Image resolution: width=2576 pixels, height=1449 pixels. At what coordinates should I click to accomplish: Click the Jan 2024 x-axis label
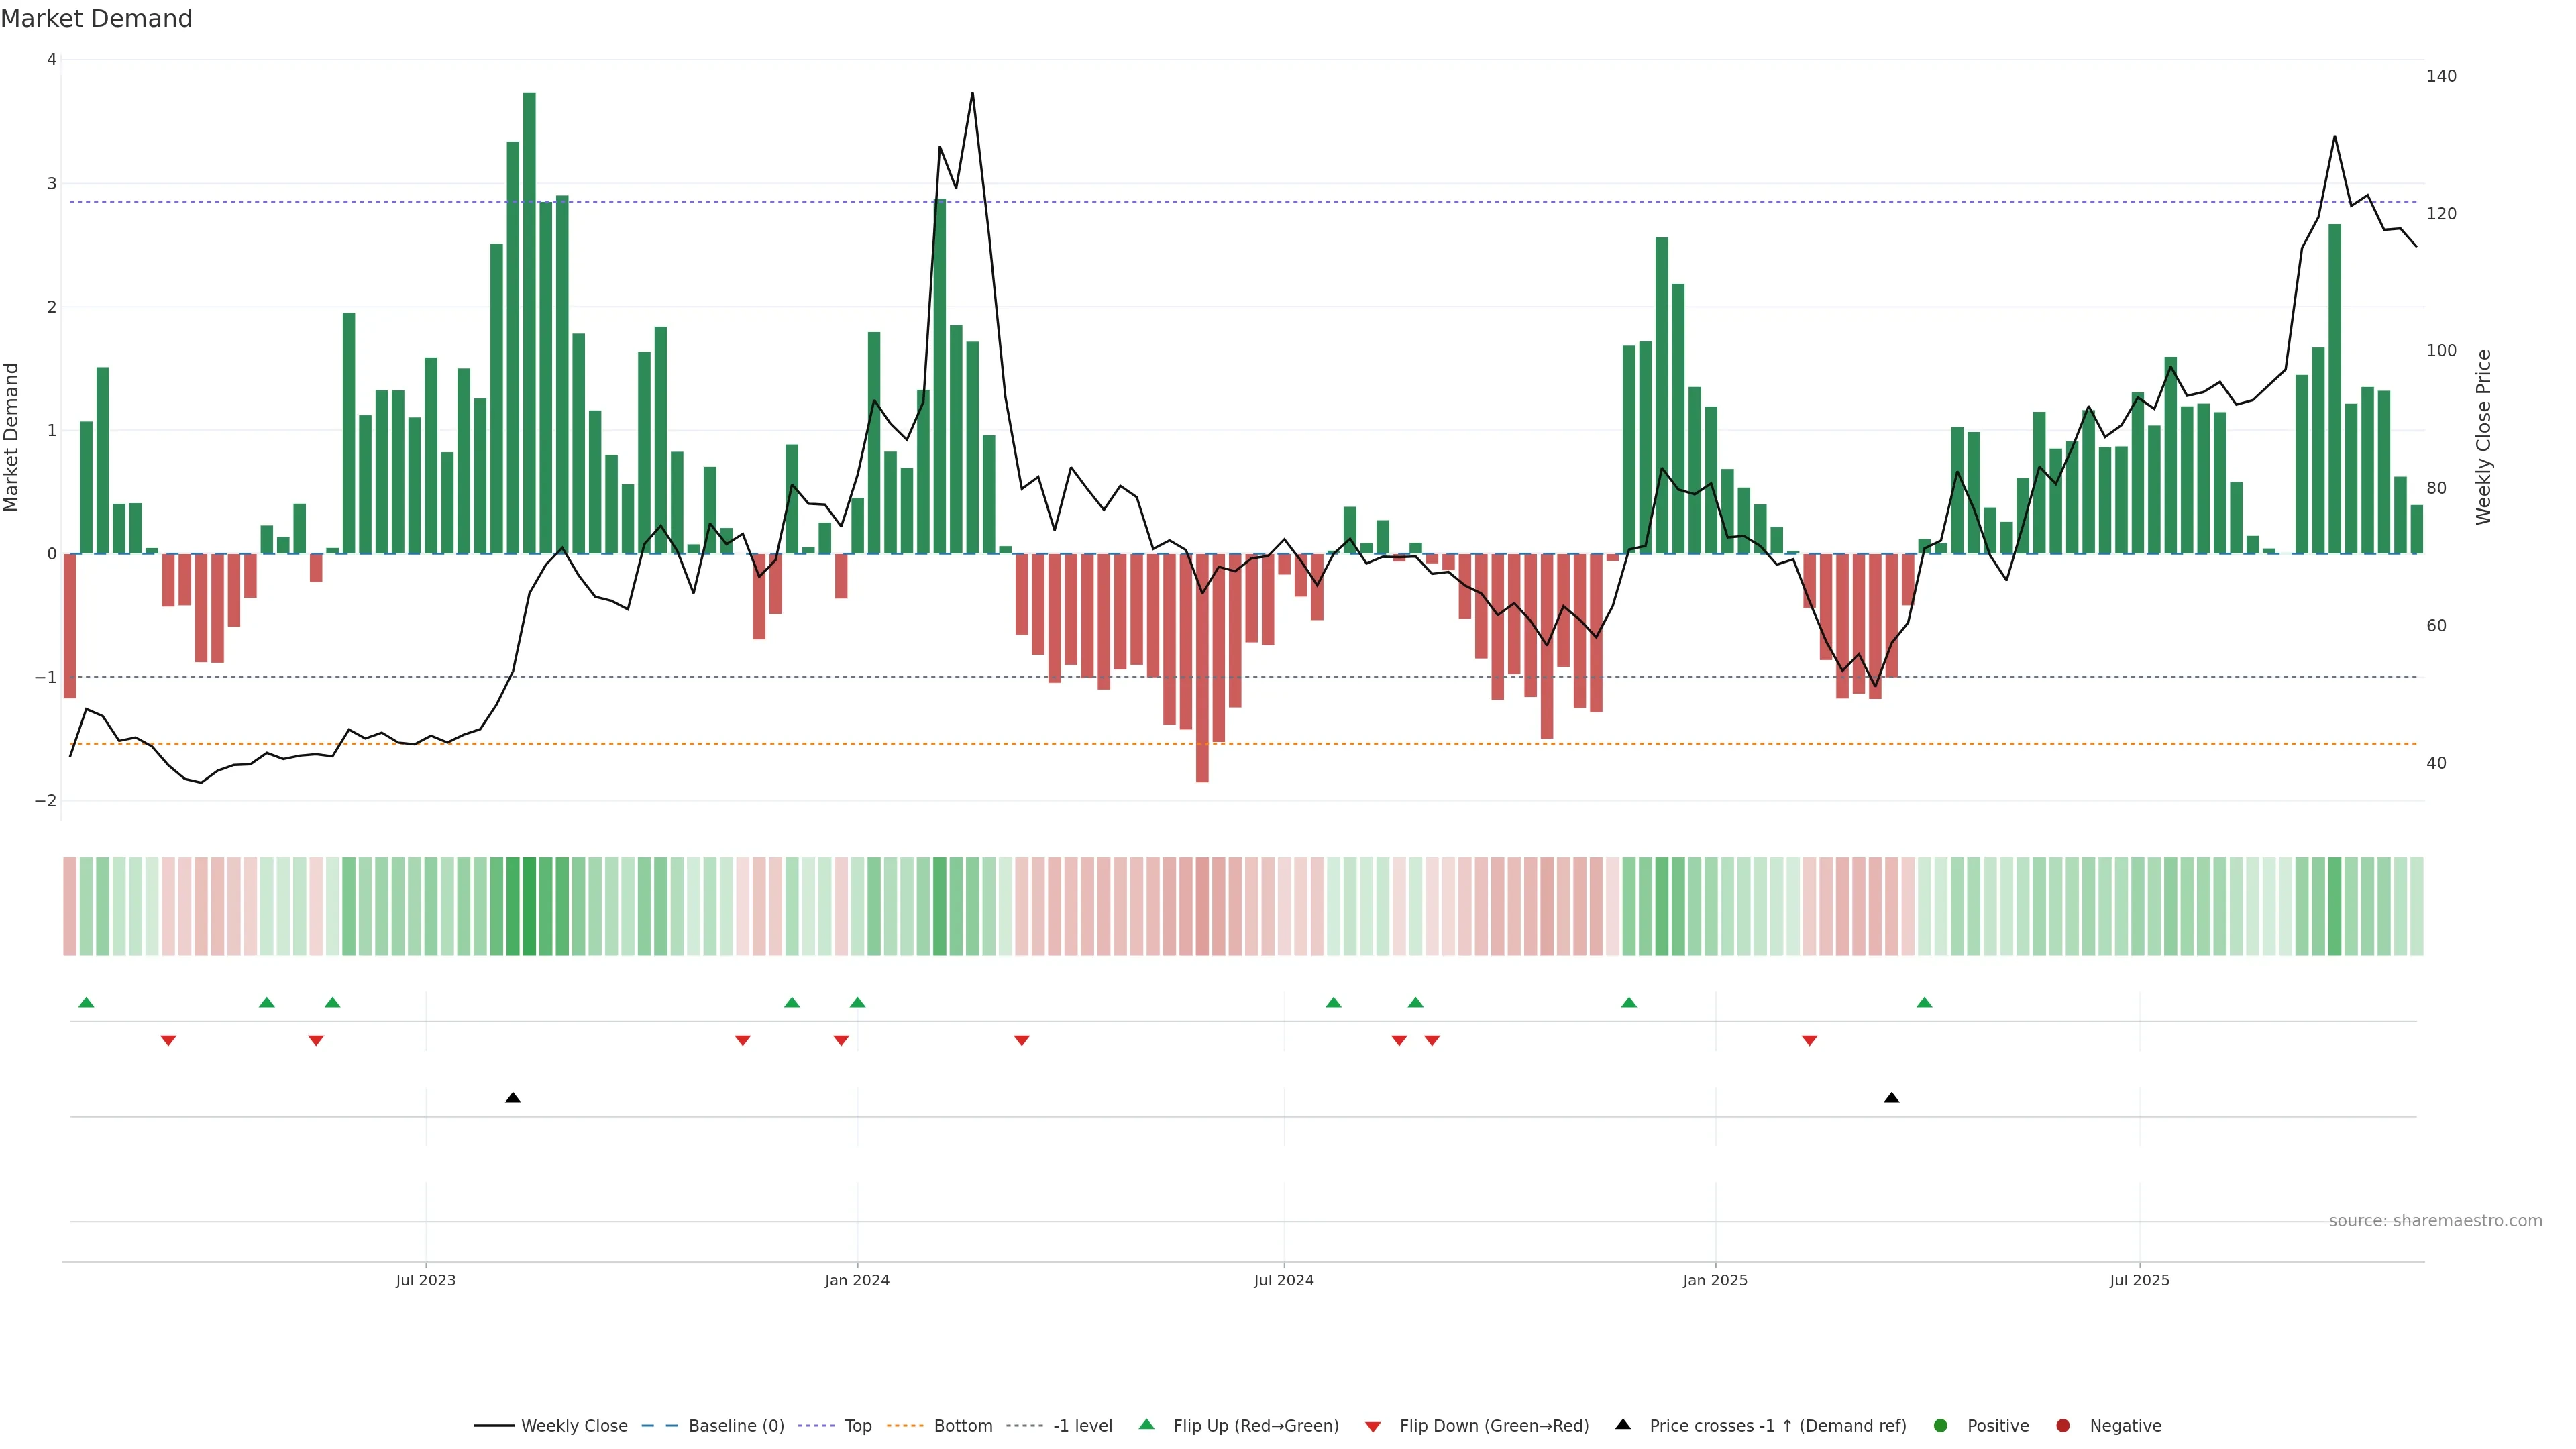point(857,1280)
